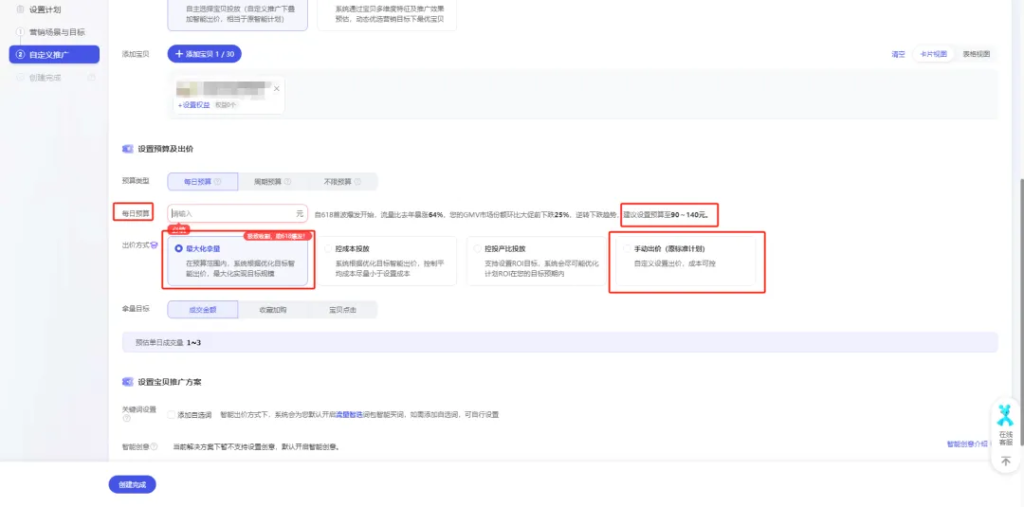Open 在线客服 chat widget

click(1006, 424)
